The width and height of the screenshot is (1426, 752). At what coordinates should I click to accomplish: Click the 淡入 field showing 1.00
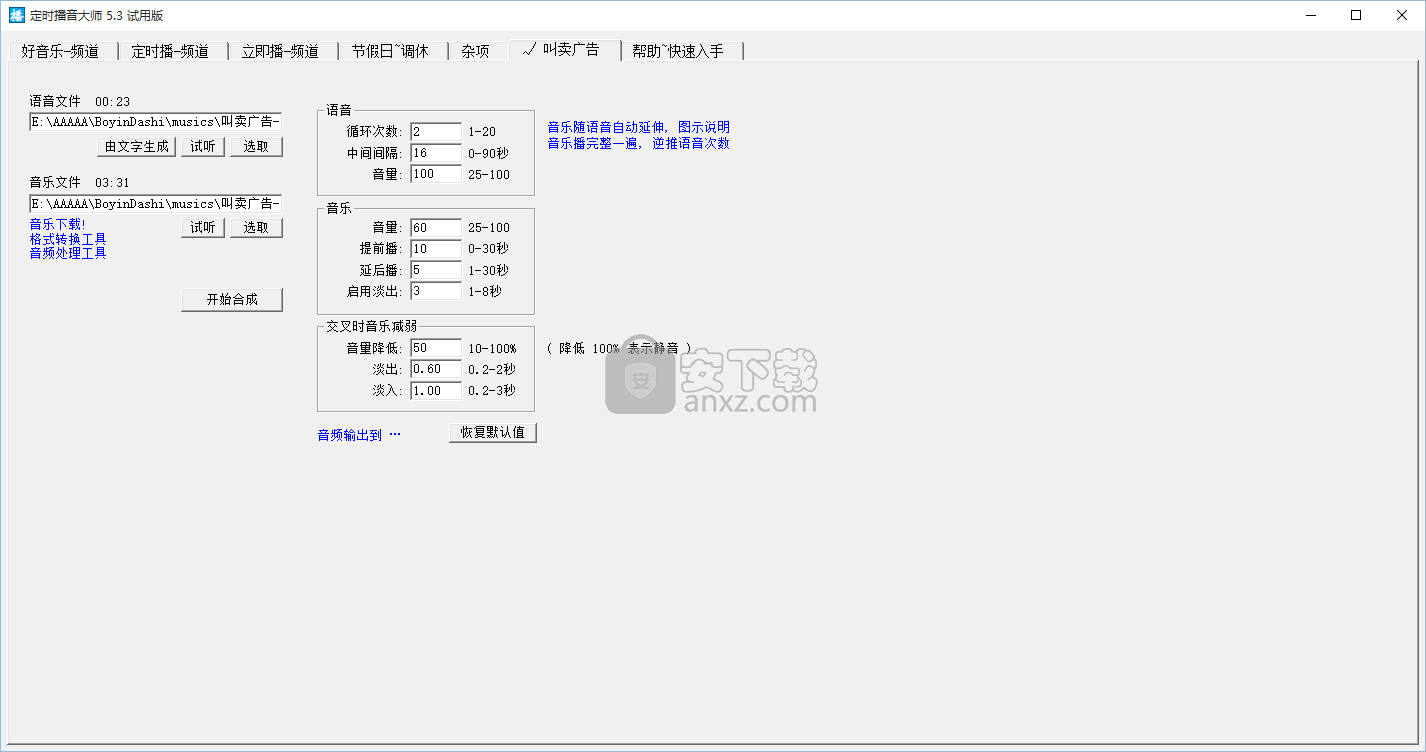pos(436,390)
